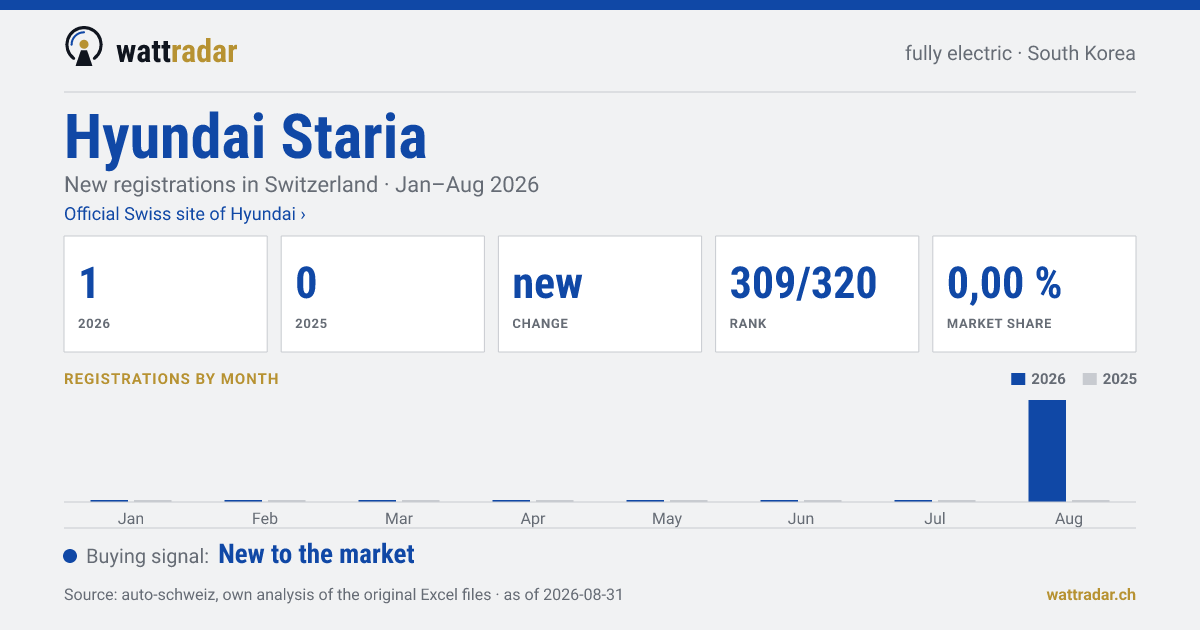The height and width of the screenshot is (630, 1200).
Task: Click the 2025 registrations card showing 0
Action: pyautogui.click(x=383, y=294)
